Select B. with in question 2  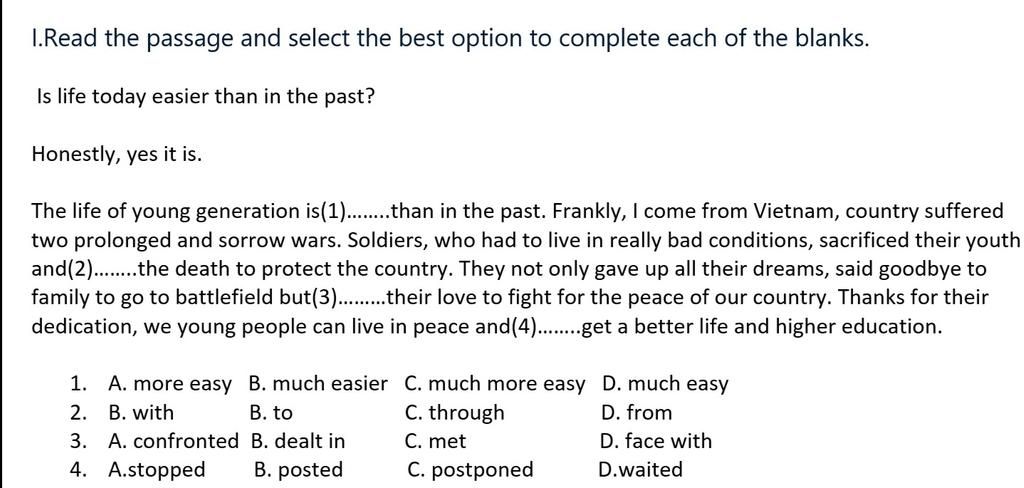[141, 413]
